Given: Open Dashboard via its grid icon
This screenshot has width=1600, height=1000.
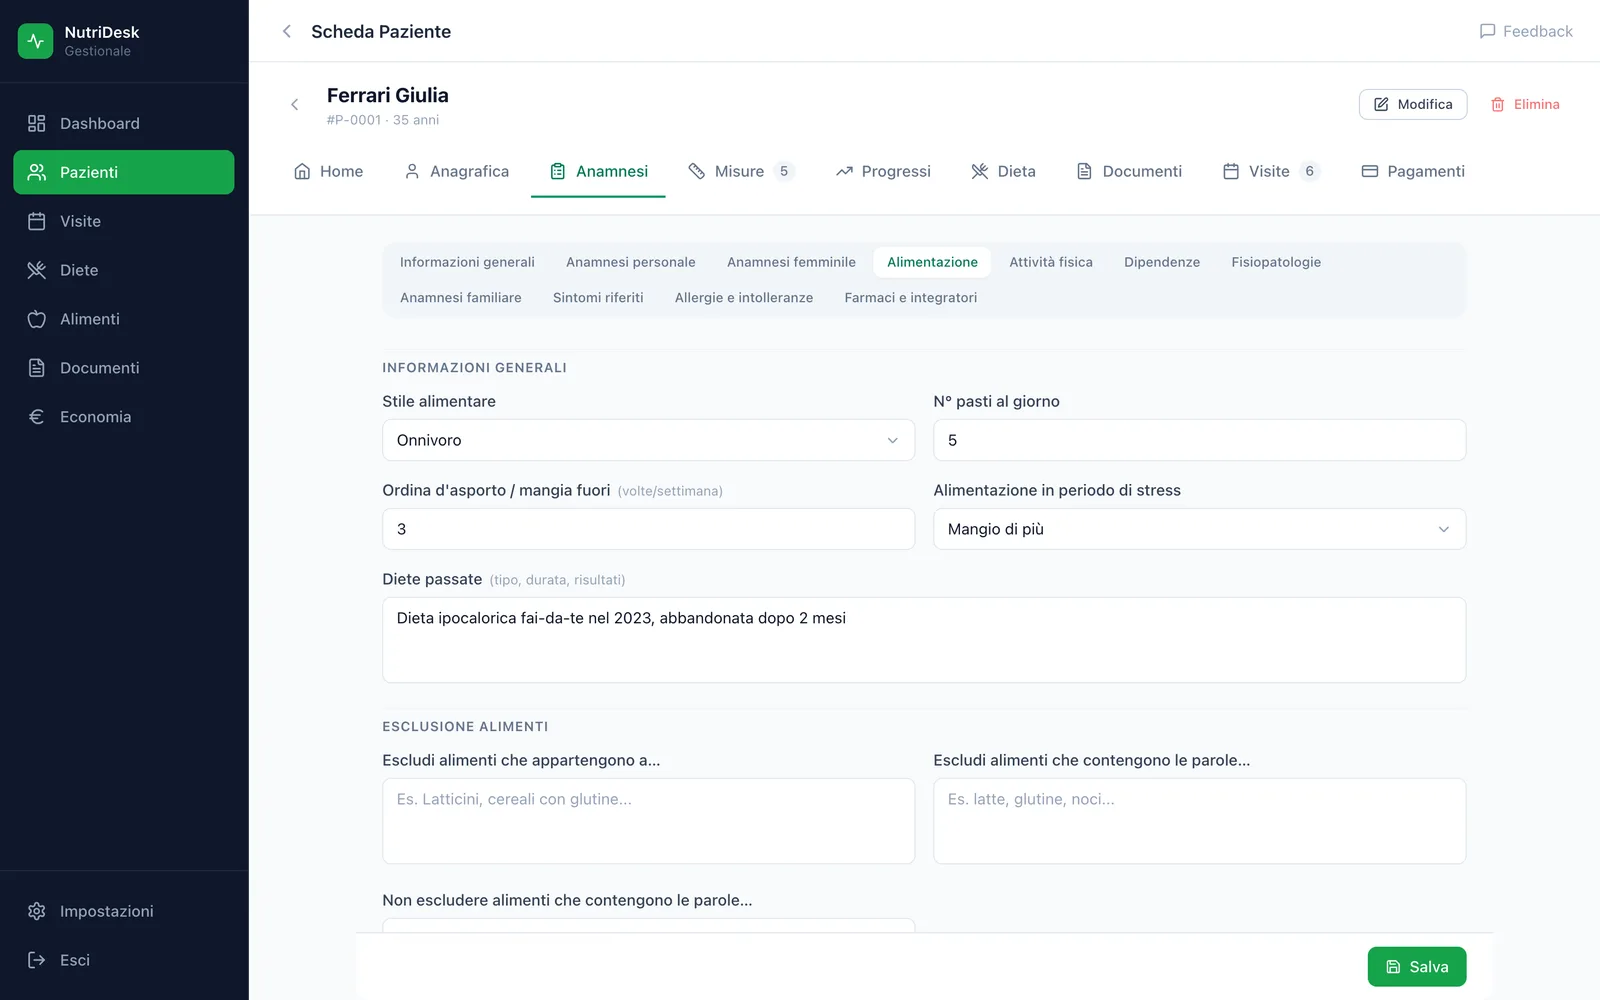Looking at the screenshot, I should tap(37, 123).
